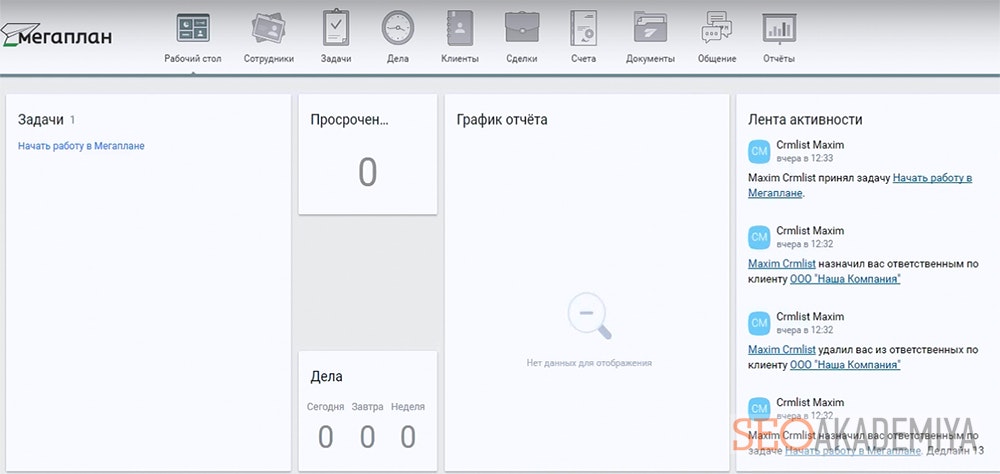The width and height of the screenshot is (1000, 474).
Task: Open the Сделки briefcase icon
Action: pyautogui.click(x=522, y=28)
